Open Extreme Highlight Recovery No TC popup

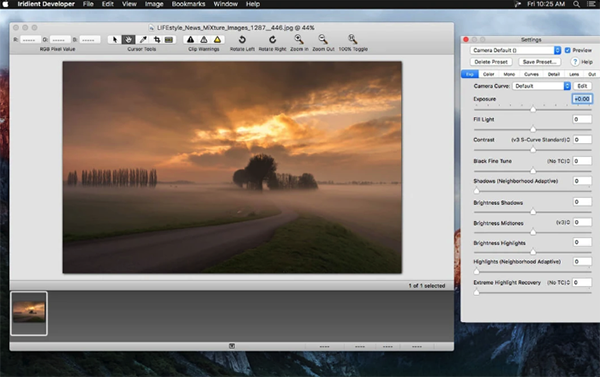(x=559, y=282)
